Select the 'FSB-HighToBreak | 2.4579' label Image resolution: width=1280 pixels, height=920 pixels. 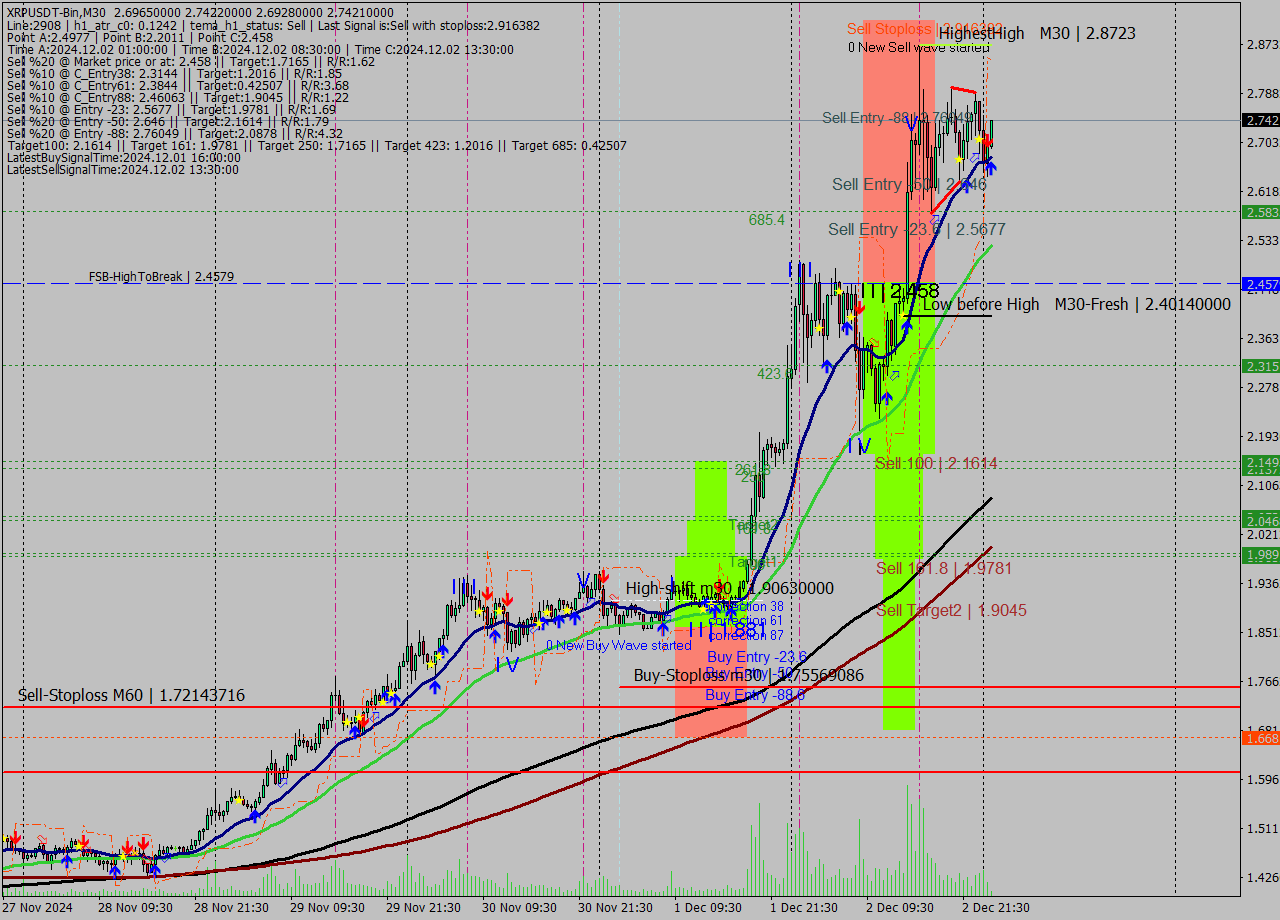tap(161, 276)
